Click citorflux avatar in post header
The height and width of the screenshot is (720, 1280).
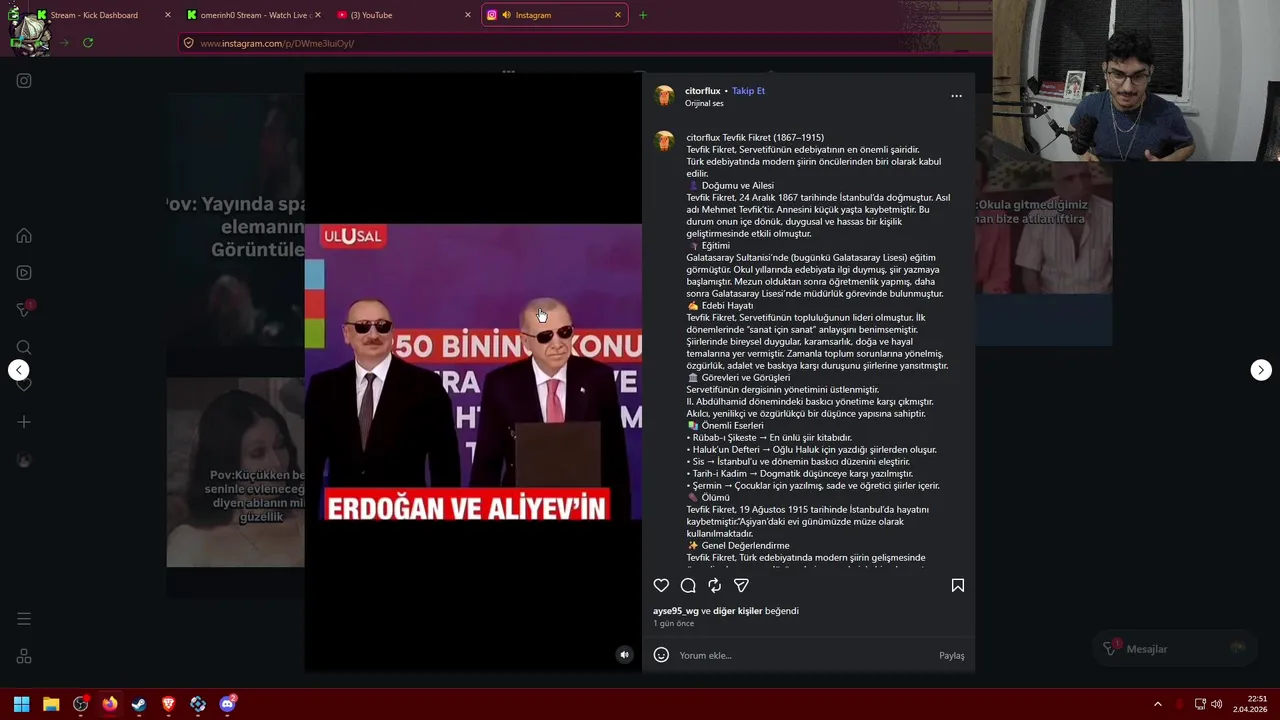tap(664, 96)
